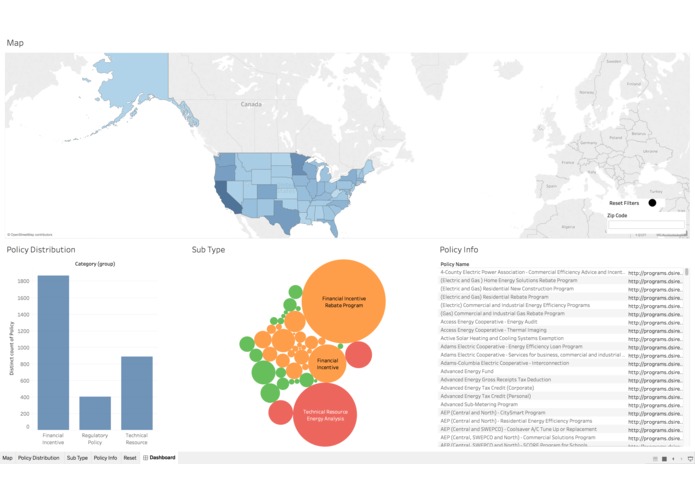This screenshot has width=695, height=494.
Task: Click the presentation mode icon
Action: 690,459
